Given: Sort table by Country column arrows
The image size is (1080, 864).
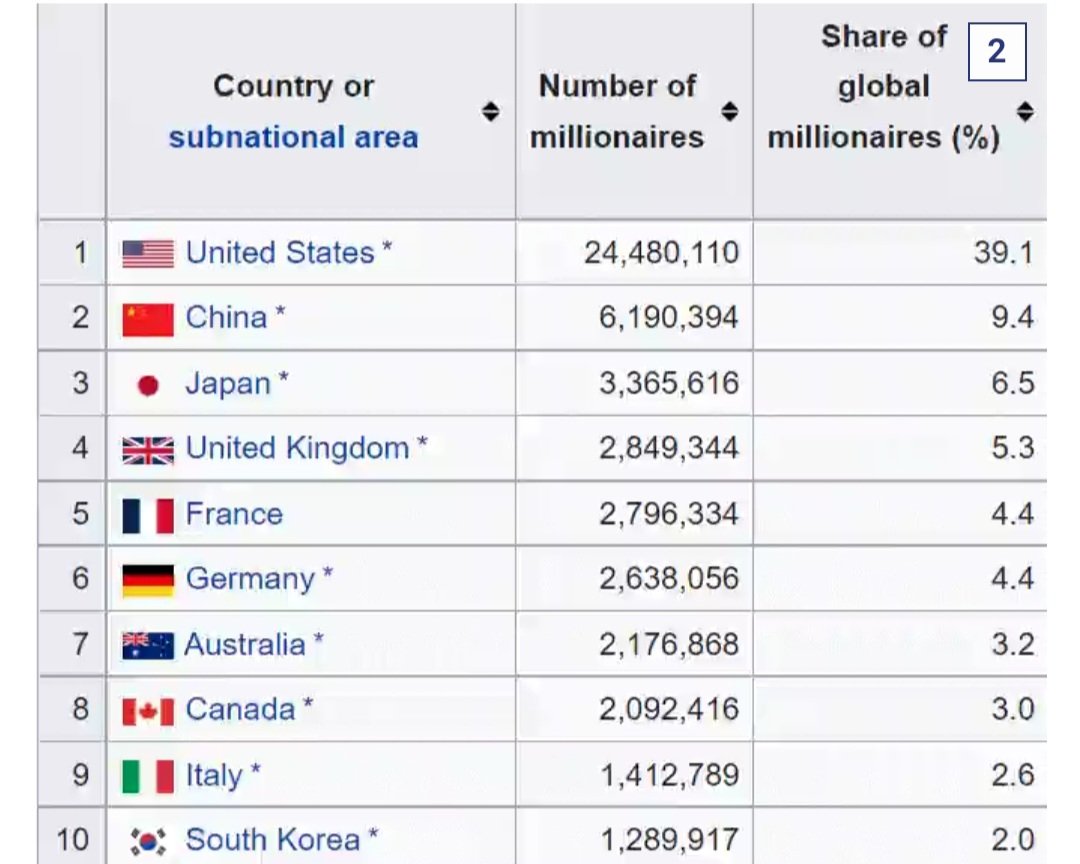Looking at the screenshot, I should click(x=490, y=111).
